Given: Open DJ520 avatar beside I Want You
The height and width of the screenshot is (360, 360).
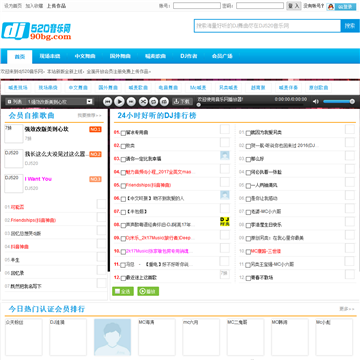Looking at the screenshot, I should 14,183.
